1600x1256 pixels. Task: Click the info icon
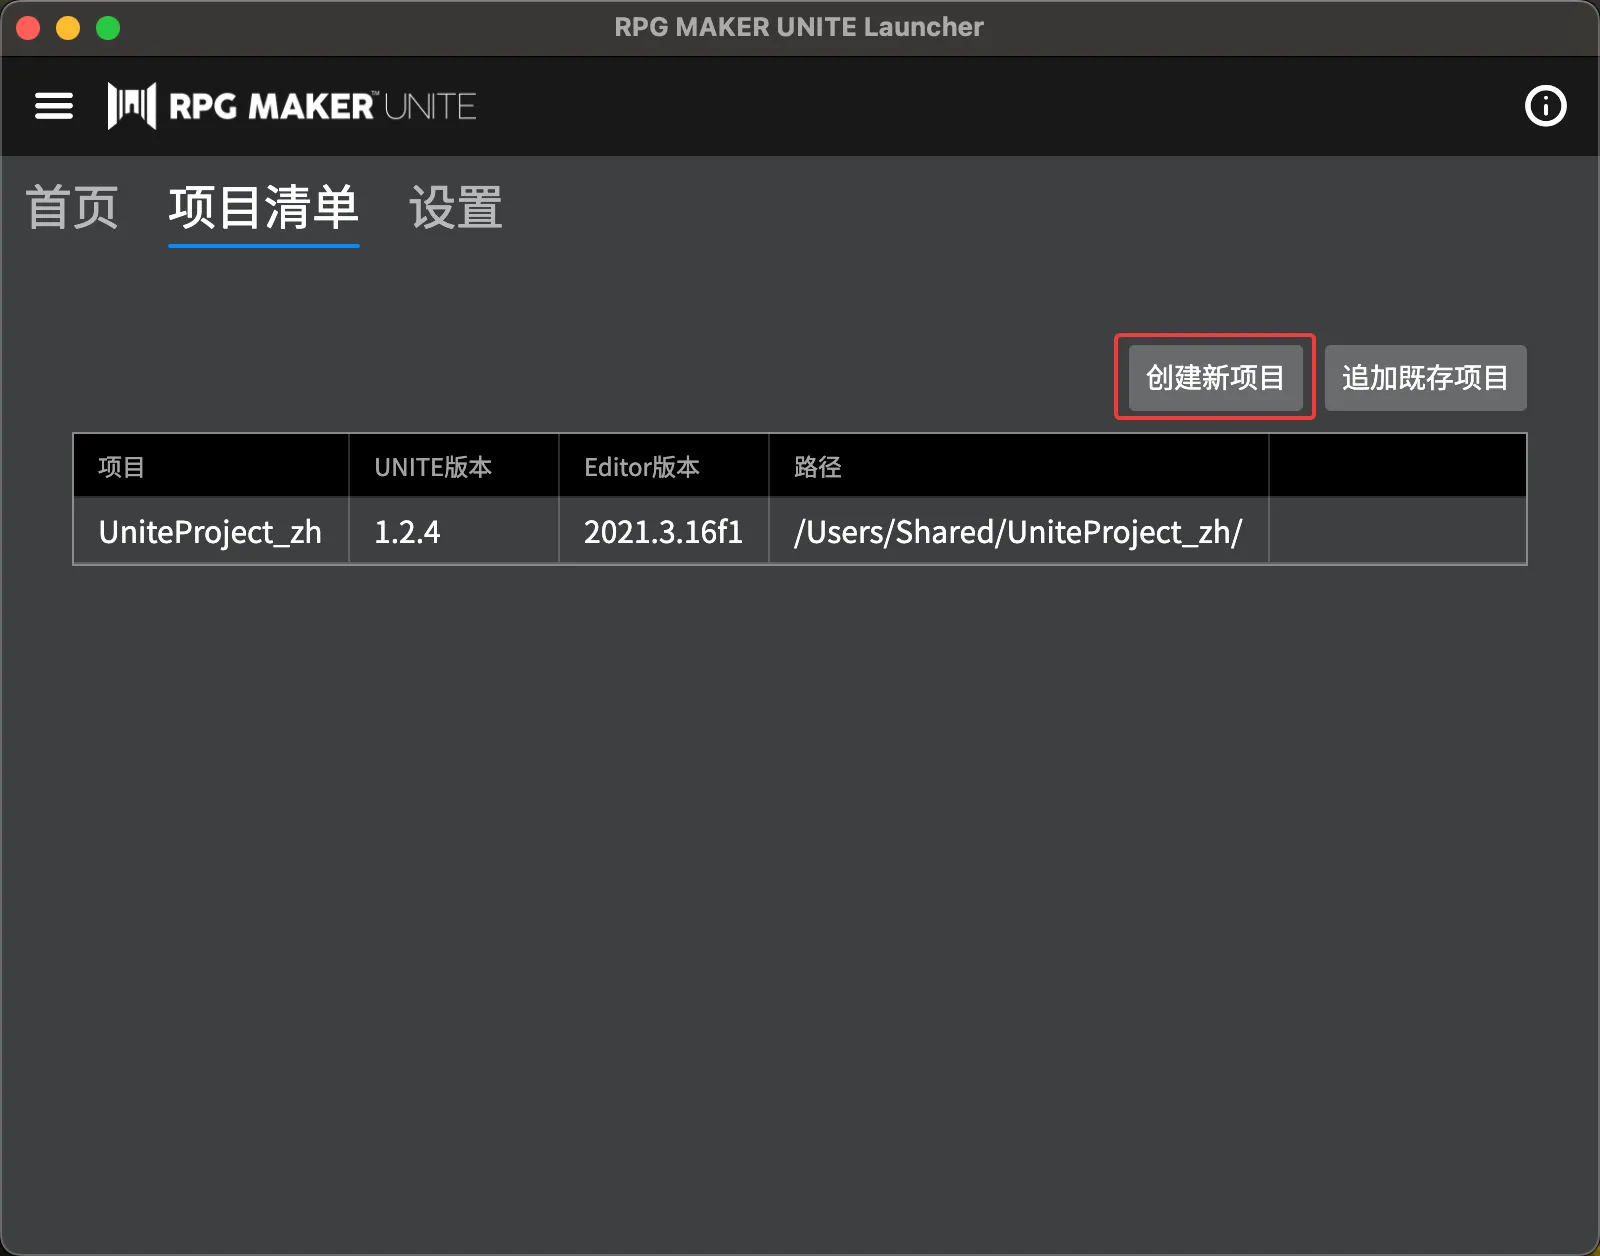(x=1545, y=106)
